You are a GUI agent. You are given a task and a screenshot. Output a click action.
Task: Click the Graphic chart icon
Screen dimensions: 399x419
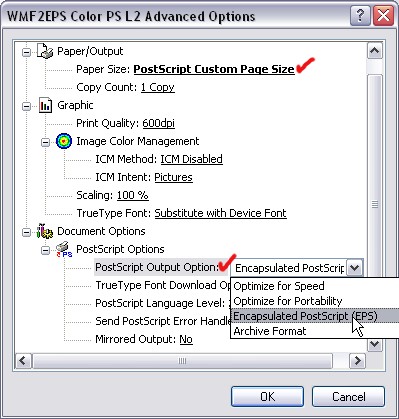coord(45,105)
